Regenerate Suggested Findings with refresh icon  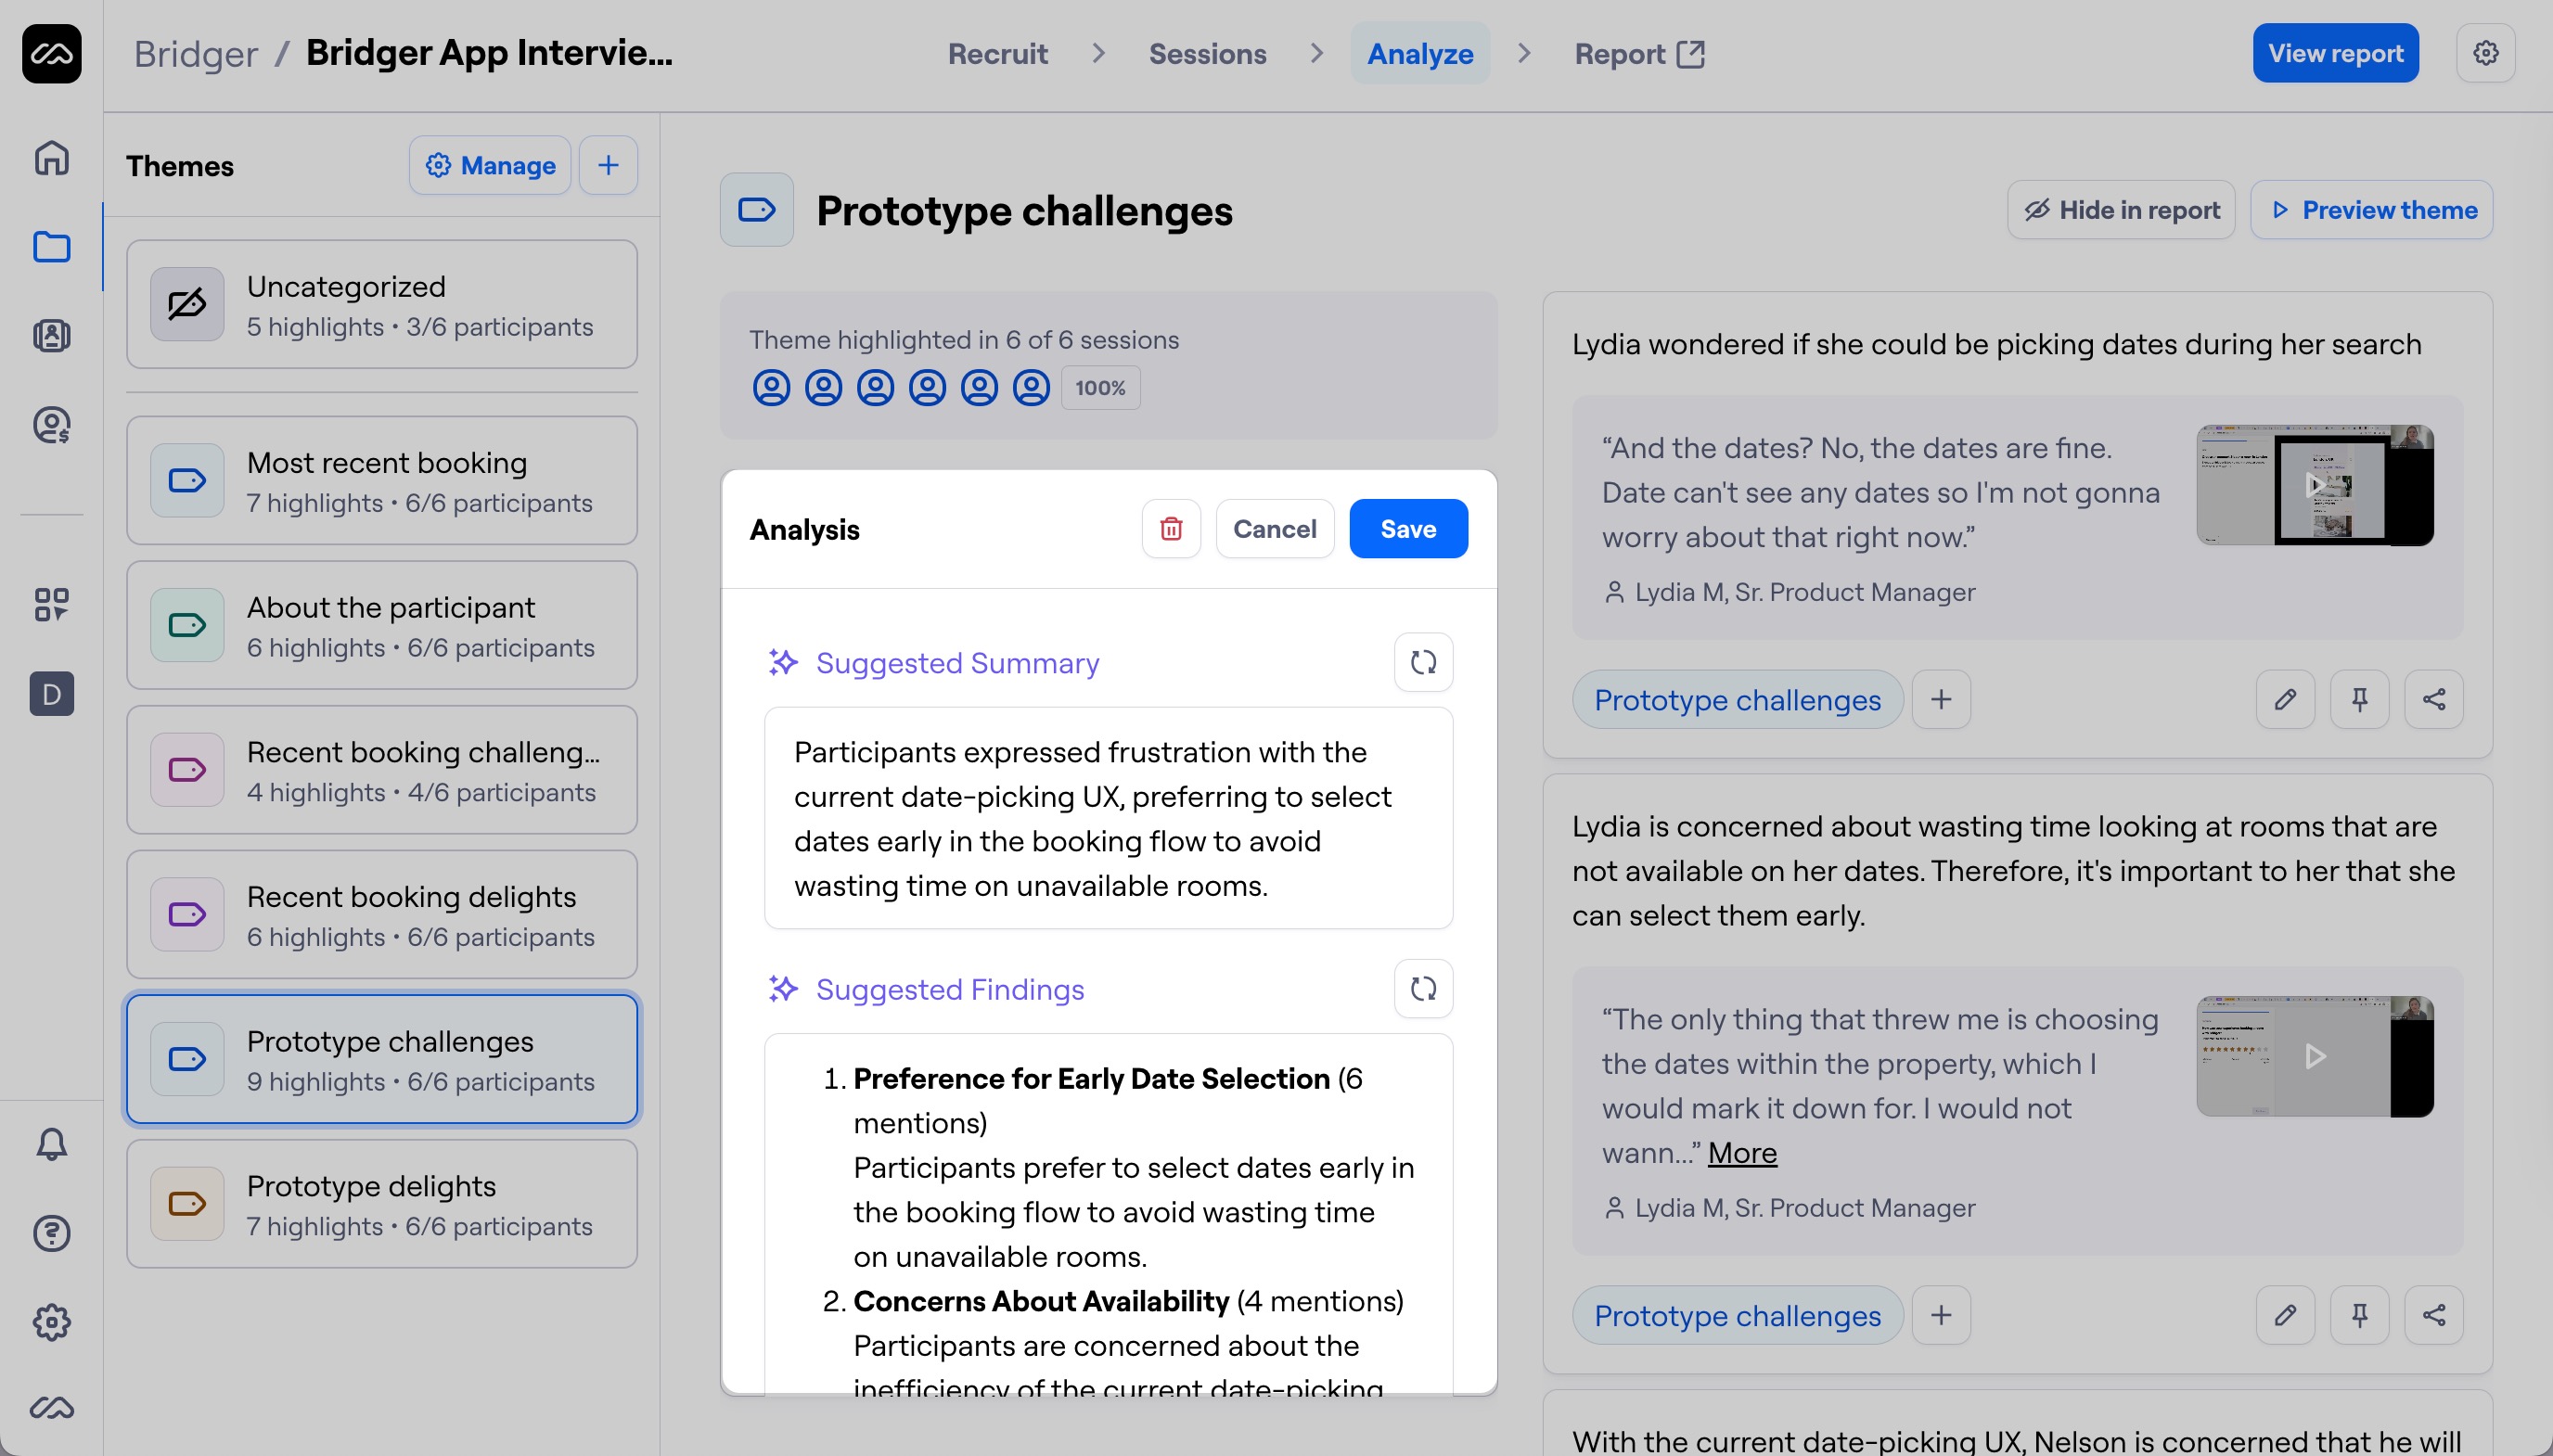point(1424,988)
